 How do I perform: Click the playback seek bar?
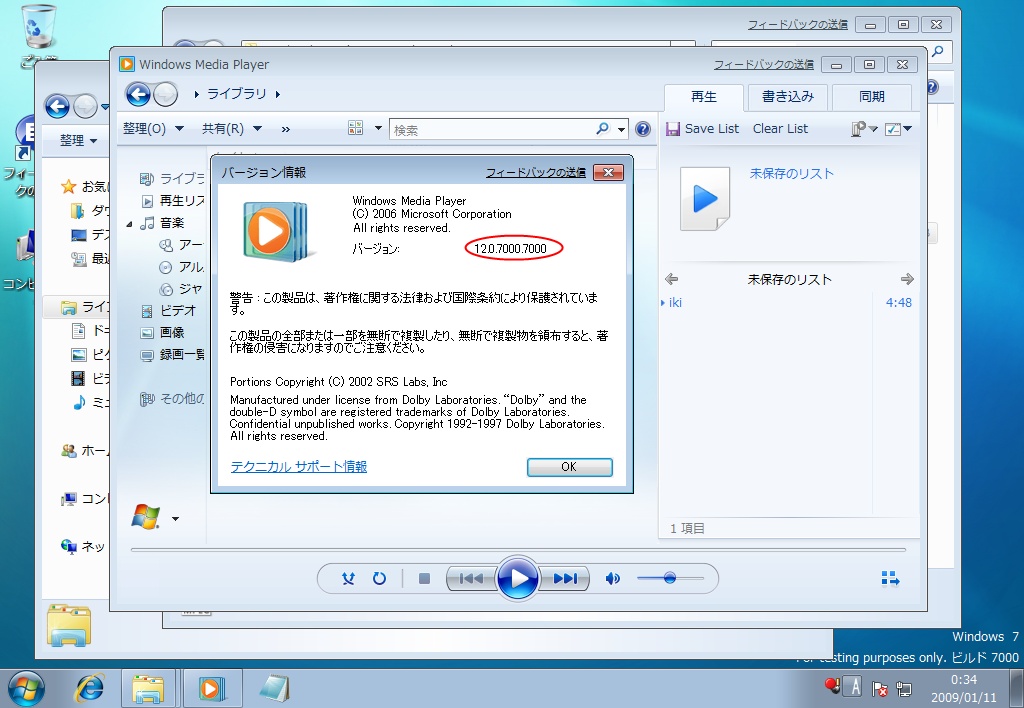click(x=518, y=550)
